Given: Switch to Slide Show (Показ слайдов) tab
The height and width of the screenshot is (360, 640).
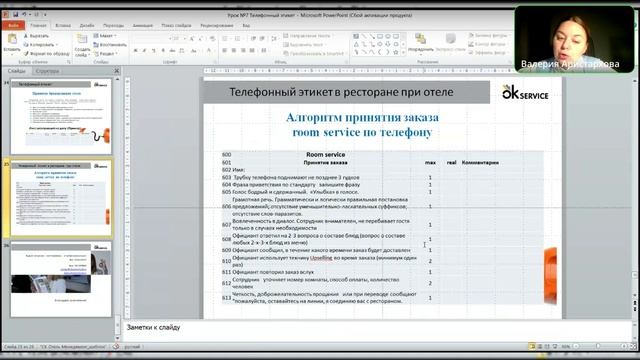Looking at the screenshot, I should 176,25.
